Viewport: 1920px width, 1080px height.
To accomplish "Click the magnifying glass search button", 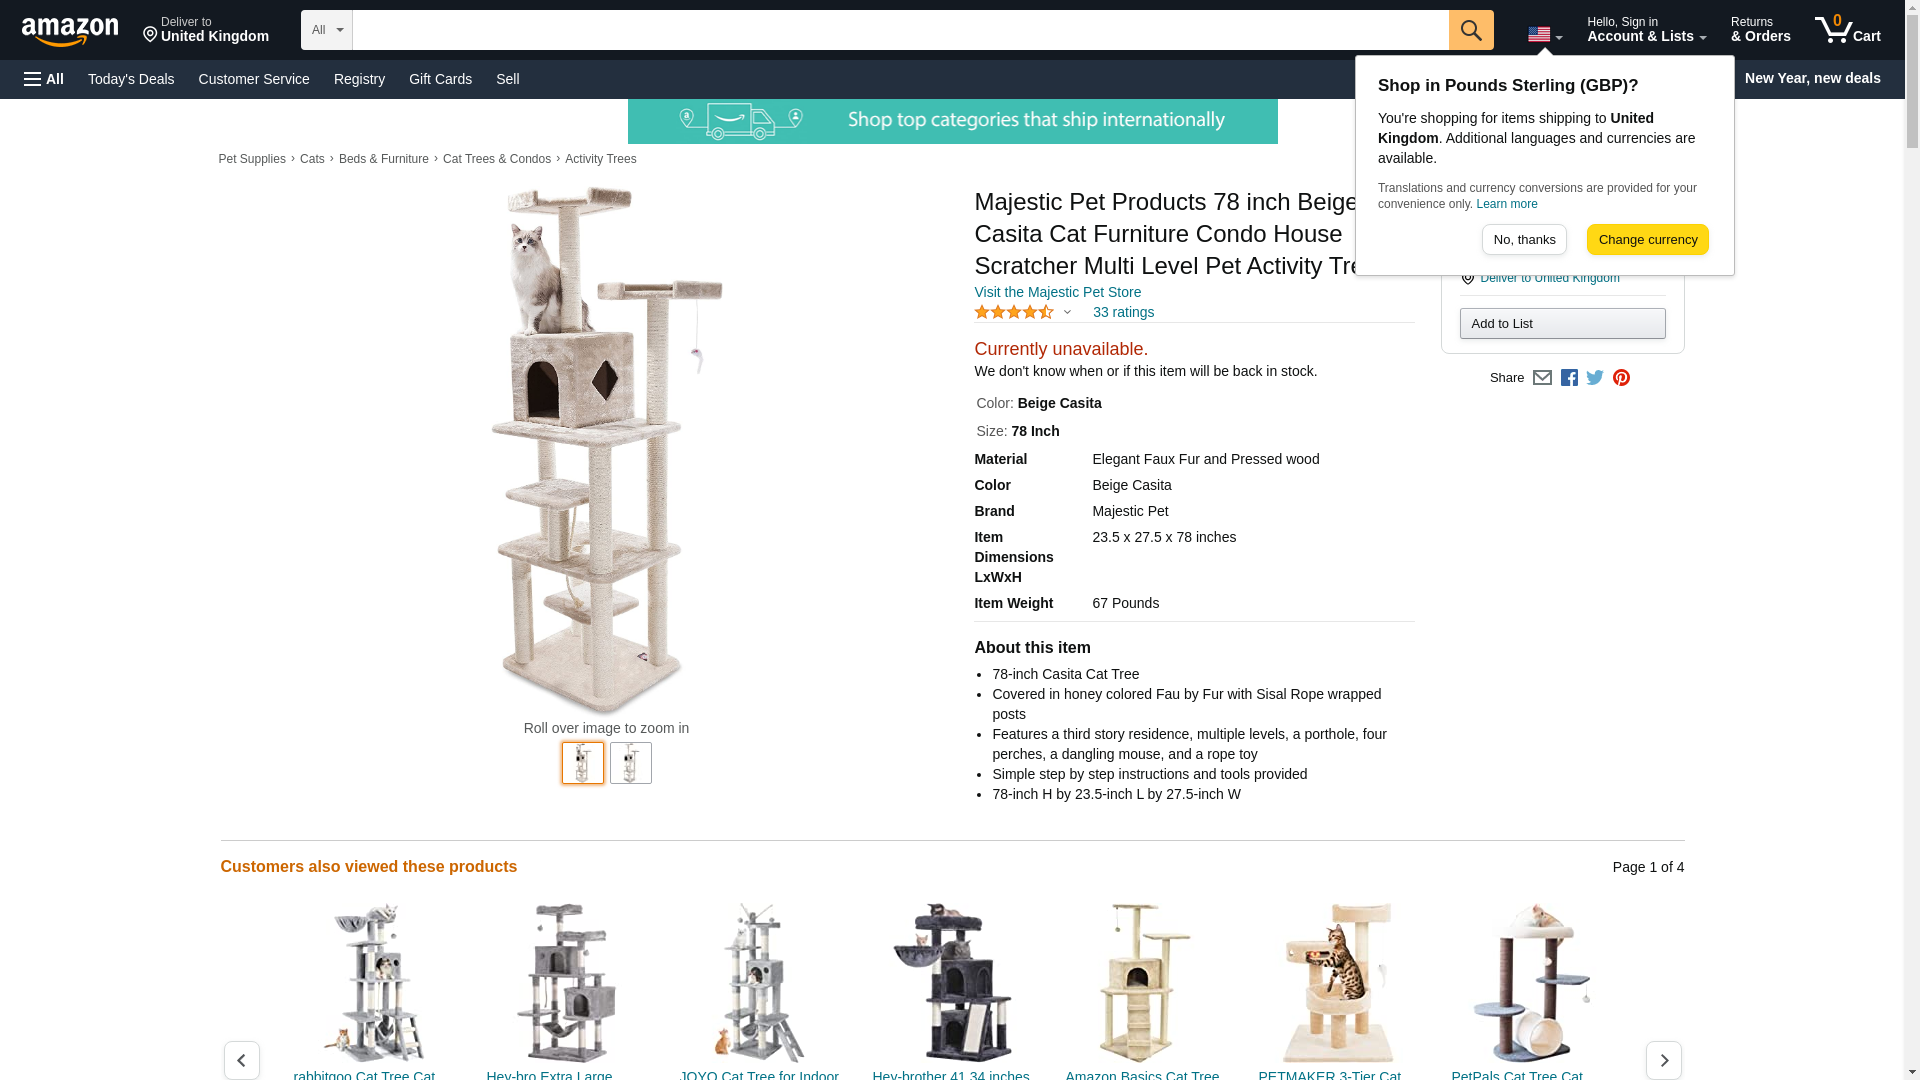I will coord(1471,30).
